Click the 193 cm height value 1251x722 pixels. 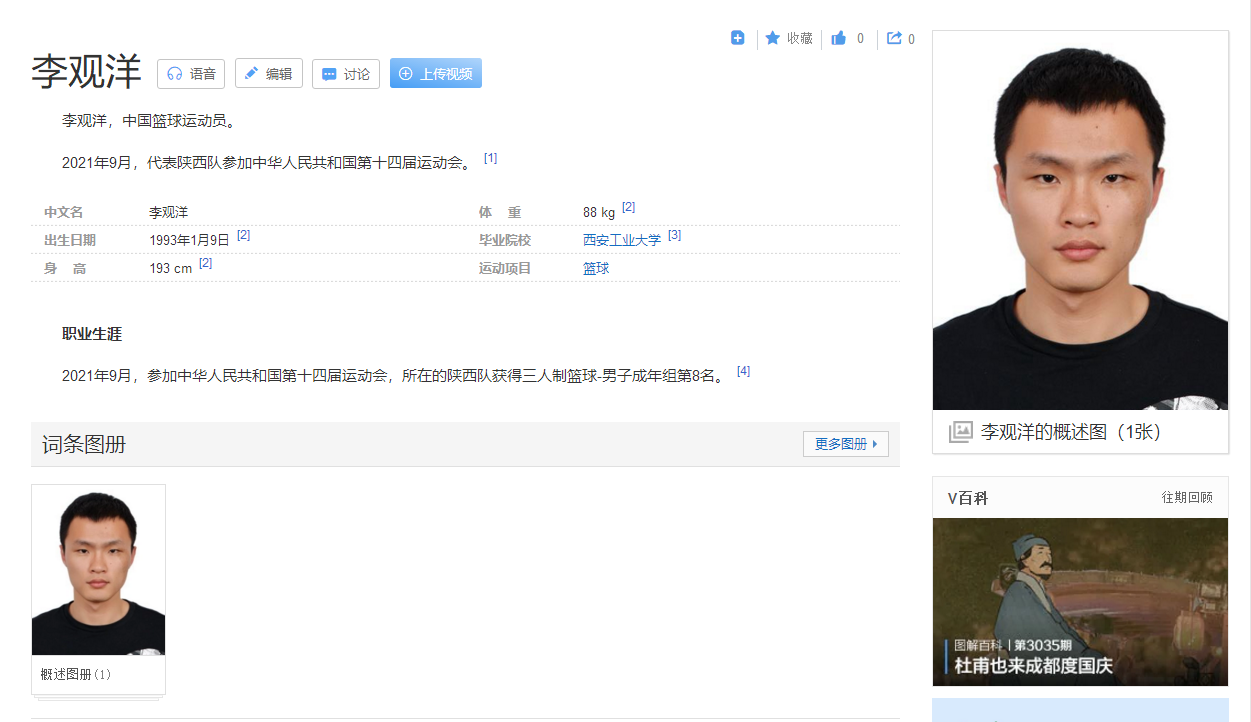click(x=170, y=268)
